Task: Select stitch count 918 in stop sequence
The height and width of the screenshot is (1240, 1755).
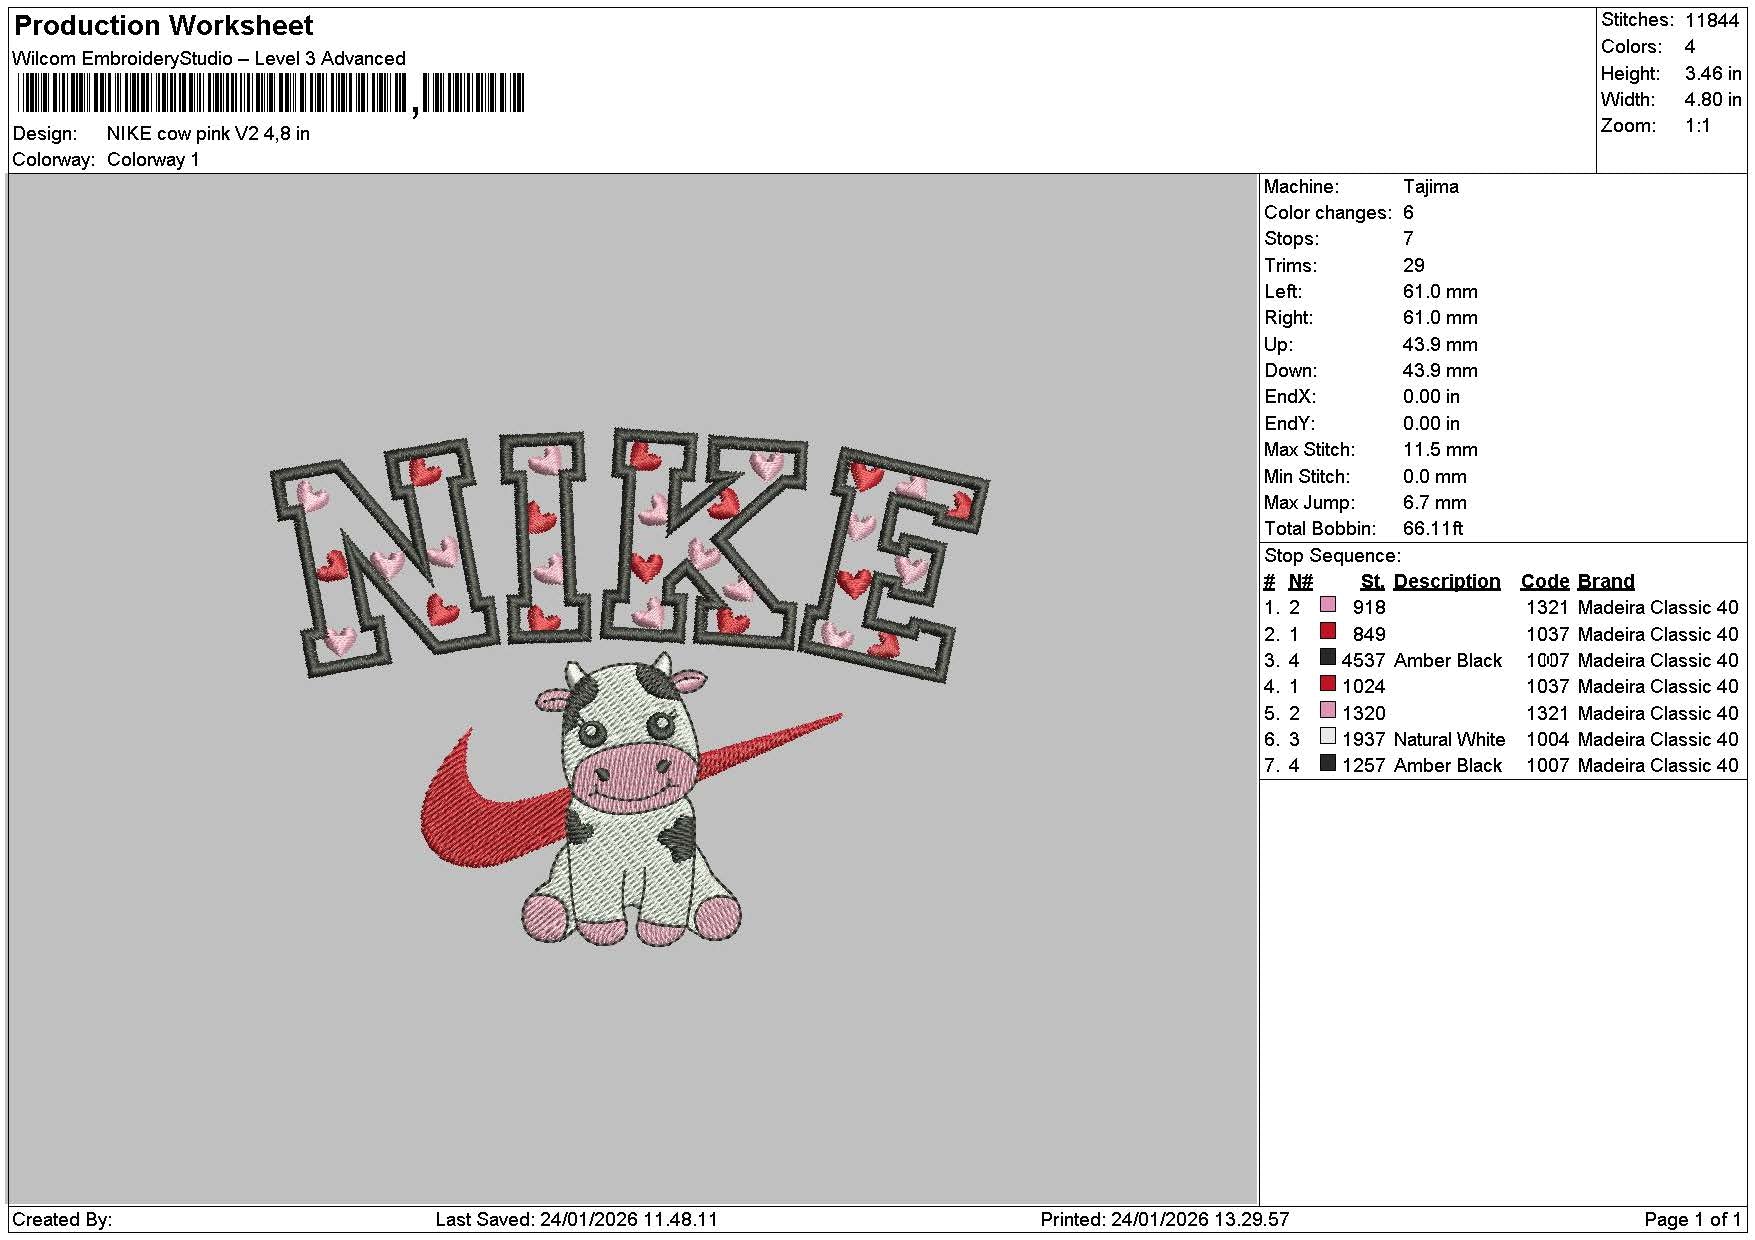Action: [x=1369, y=608]
